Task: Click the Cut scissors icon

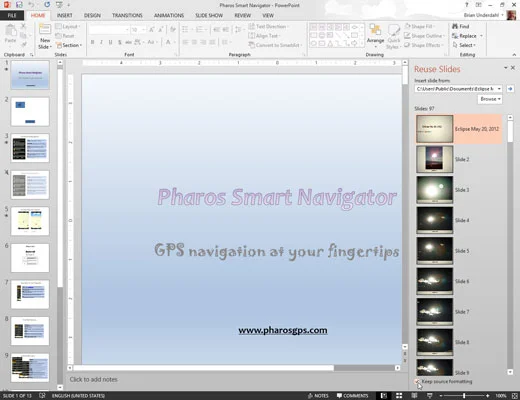Action: pyautogui.click(x=23, y=26)
